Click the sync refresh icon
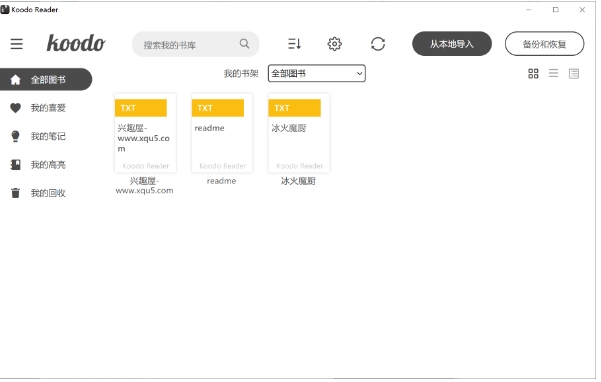 pos(378,44)
